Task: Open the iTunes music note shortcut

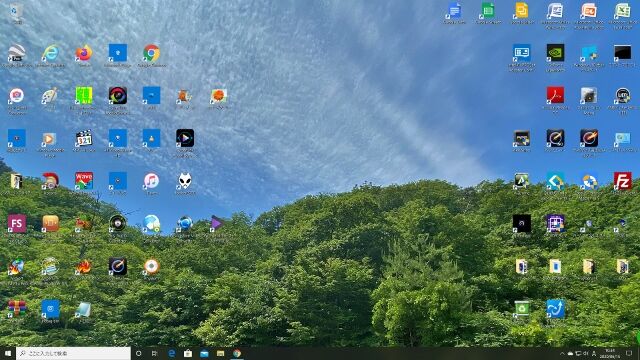Action: [x=151, y=181]
